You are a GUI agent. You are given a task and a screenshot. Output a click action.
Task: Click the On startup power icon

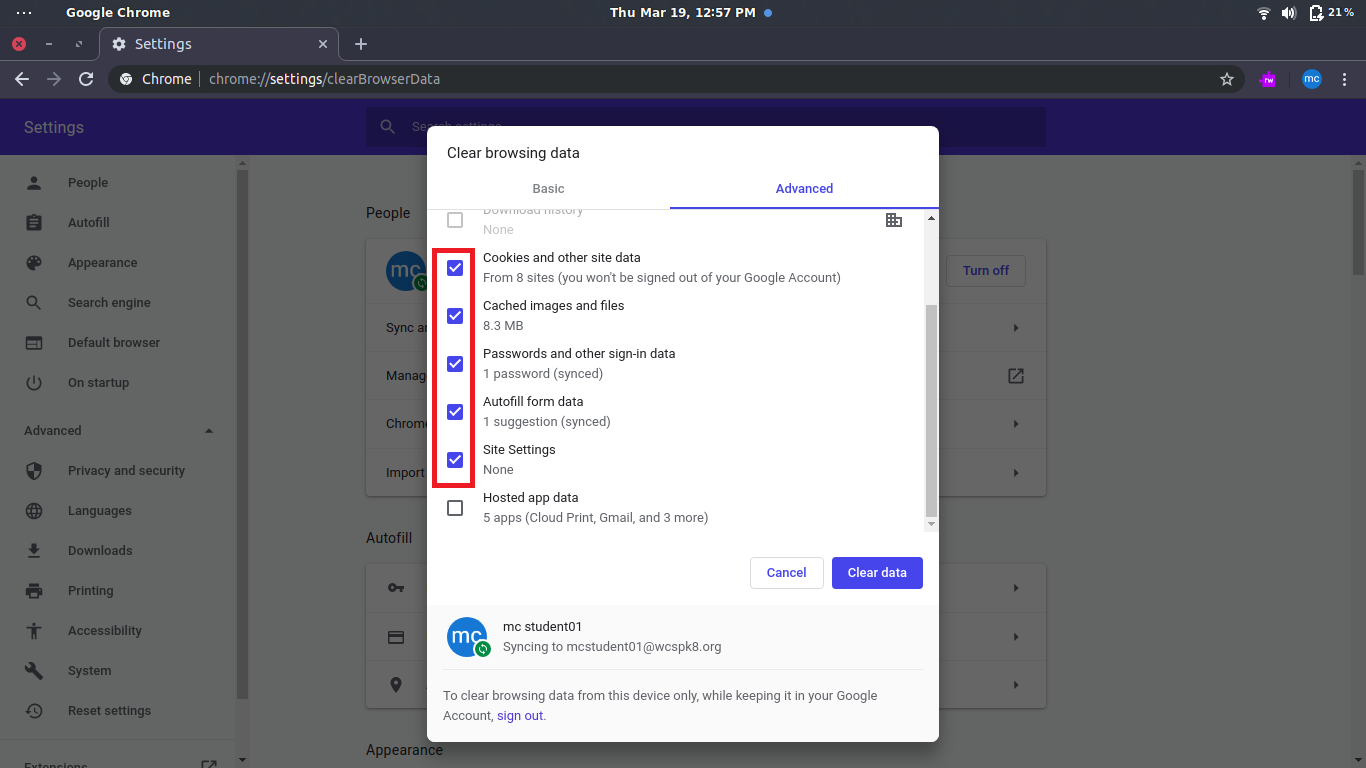(34, 383)
